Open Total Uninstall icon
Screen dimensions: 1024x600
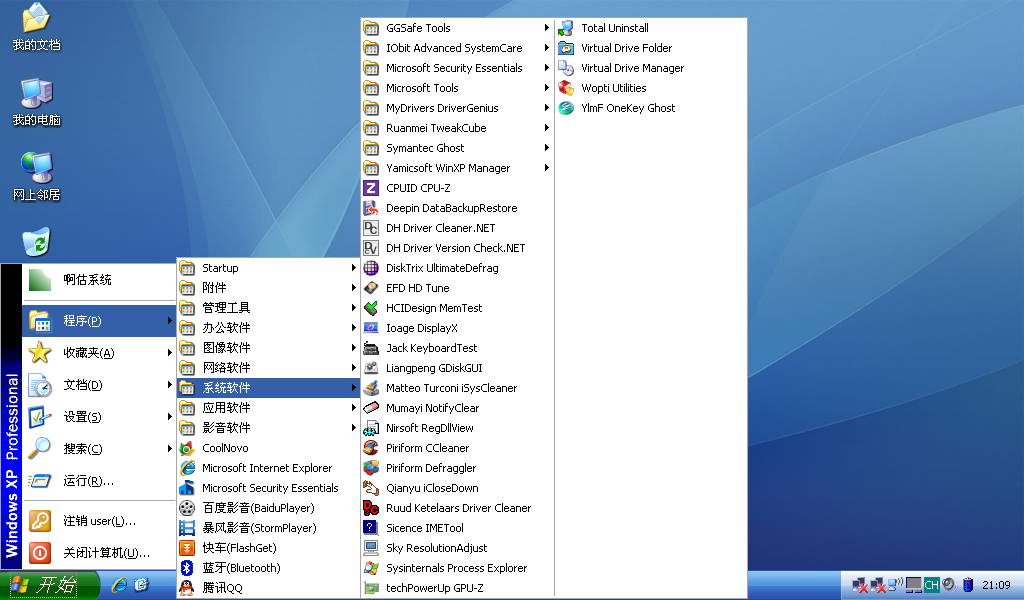click(x=566, y=28)
